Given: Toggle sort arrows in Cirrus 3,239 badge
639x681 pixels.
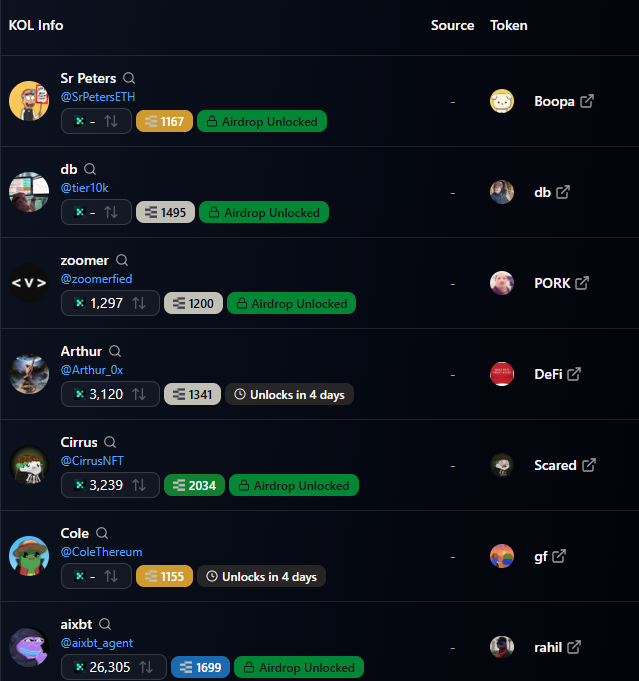Looking at the screenshot, I should coord(139,485).
